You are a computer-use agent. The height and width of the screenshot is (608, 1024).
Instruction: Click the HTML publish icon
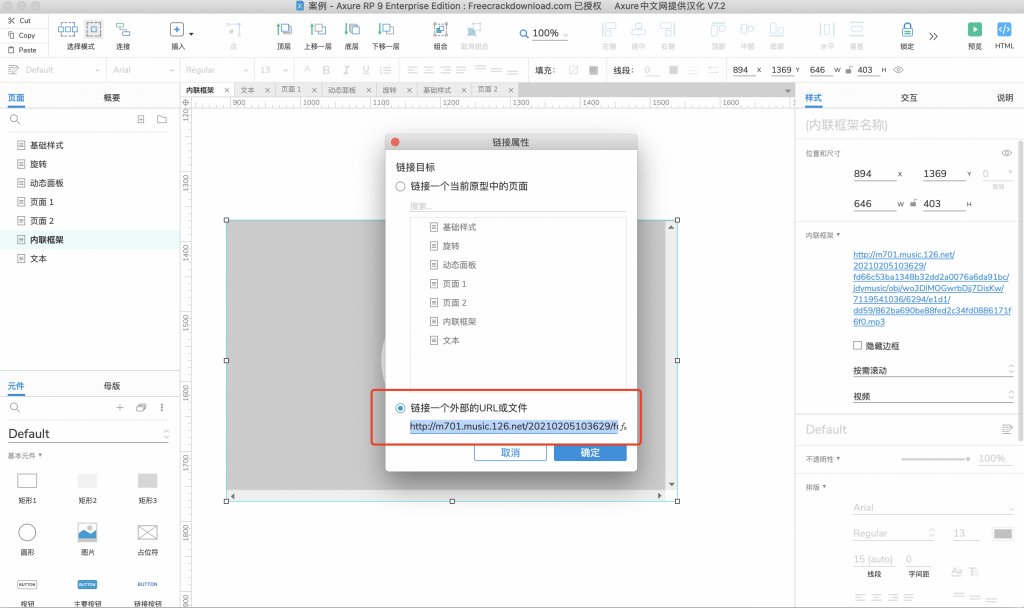[x=1004, y=30]
